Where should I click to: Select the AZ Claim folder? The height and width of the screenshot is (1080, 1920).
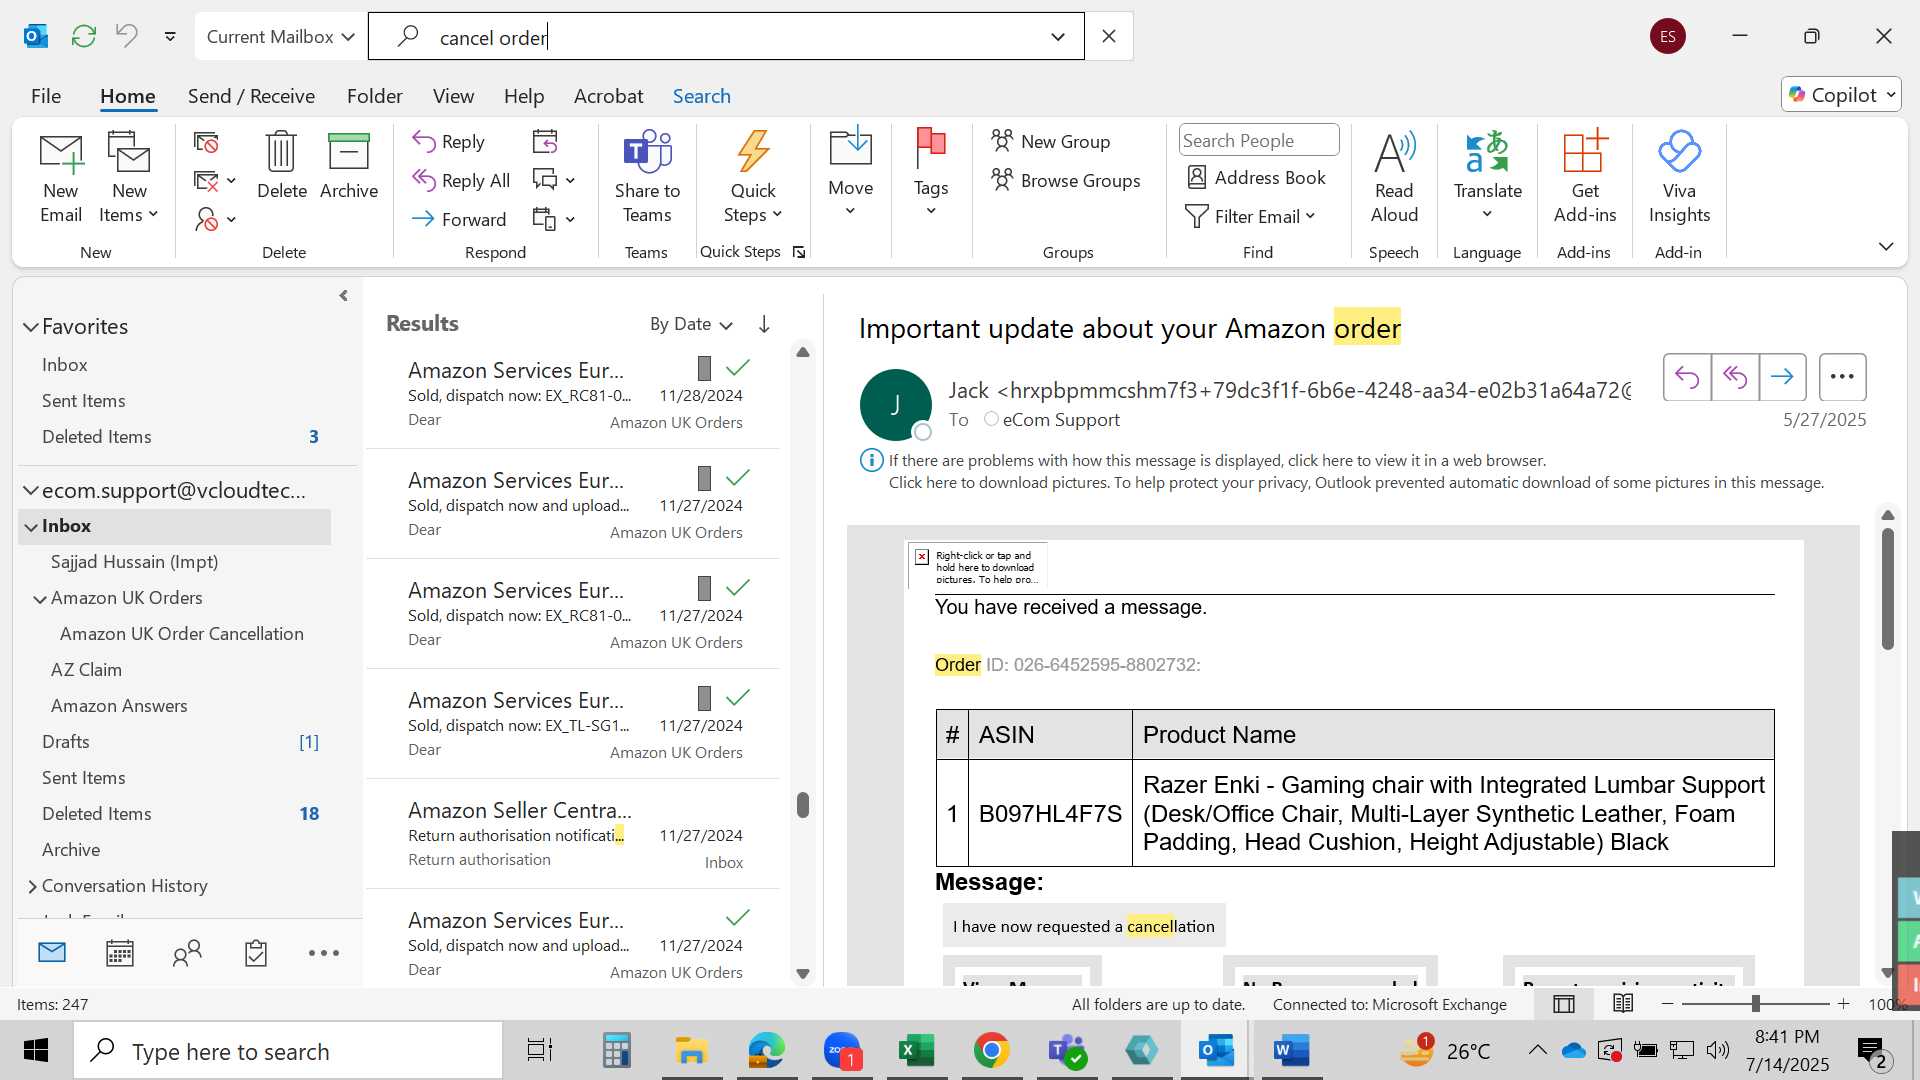(86, 670)
